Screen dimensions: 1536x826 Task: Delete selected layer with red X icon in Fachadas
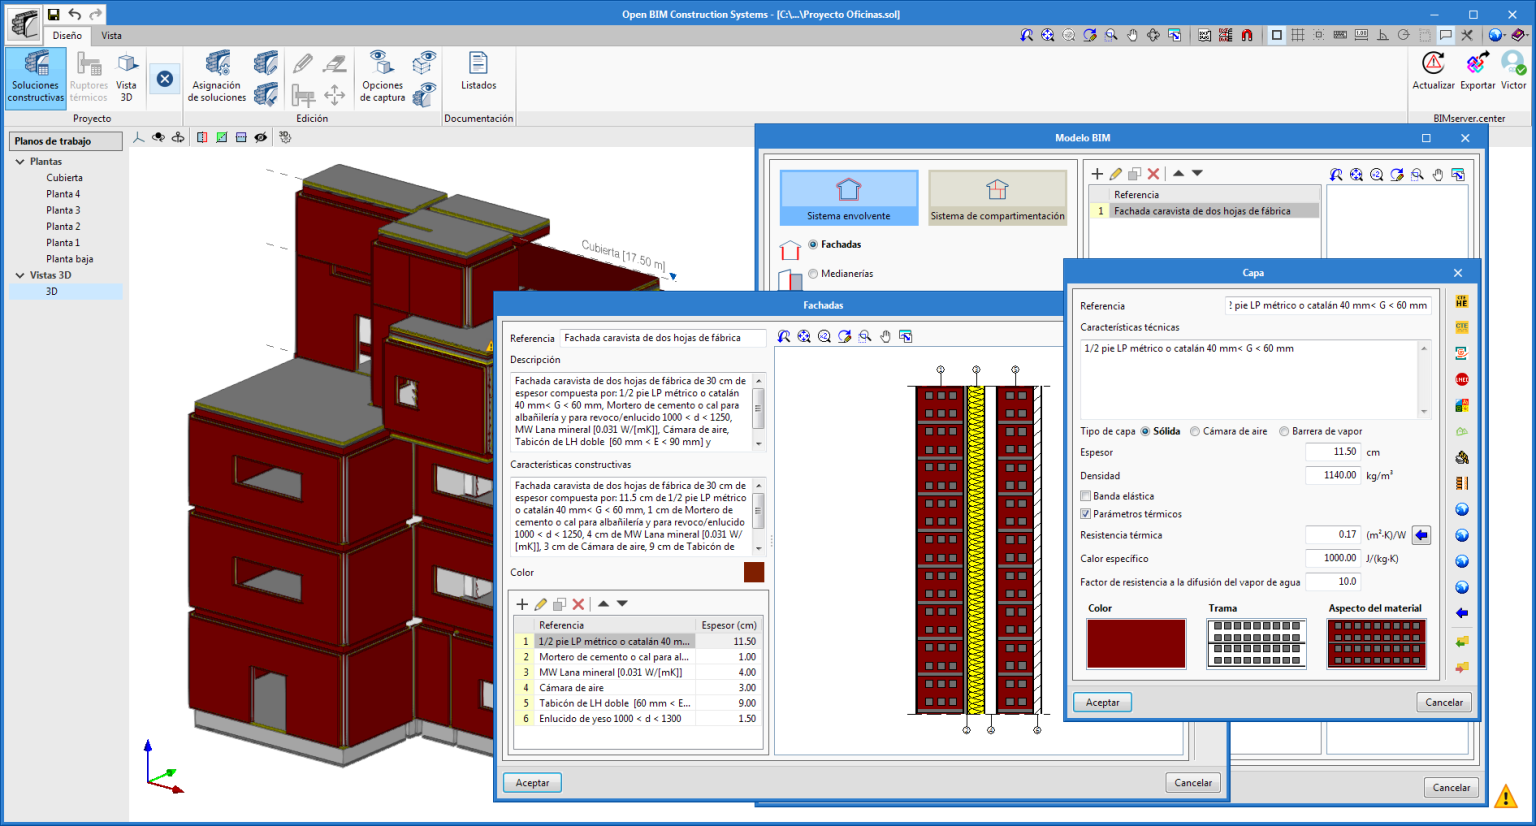click(578, 604)
